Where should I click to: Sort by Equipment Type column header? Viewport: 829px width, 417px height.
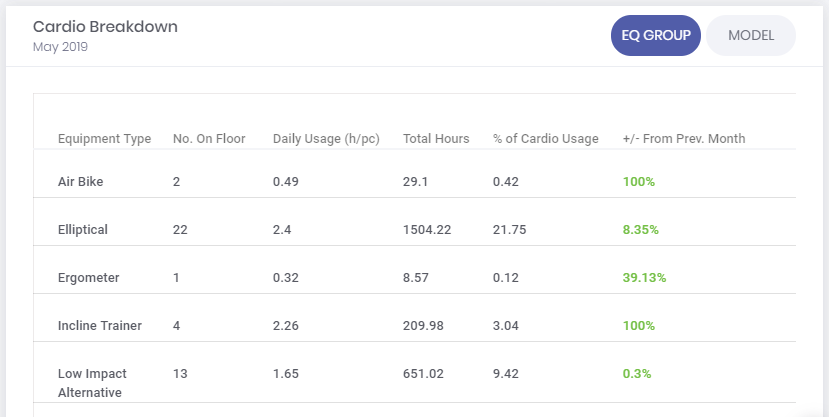[104, 139]
